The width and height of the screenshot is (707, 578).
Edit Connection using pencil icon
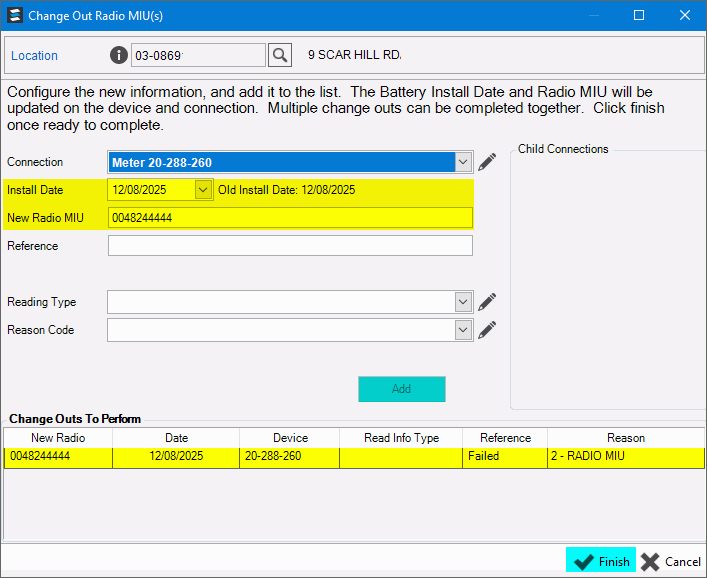pyautogui.click(x=487, y=162)
